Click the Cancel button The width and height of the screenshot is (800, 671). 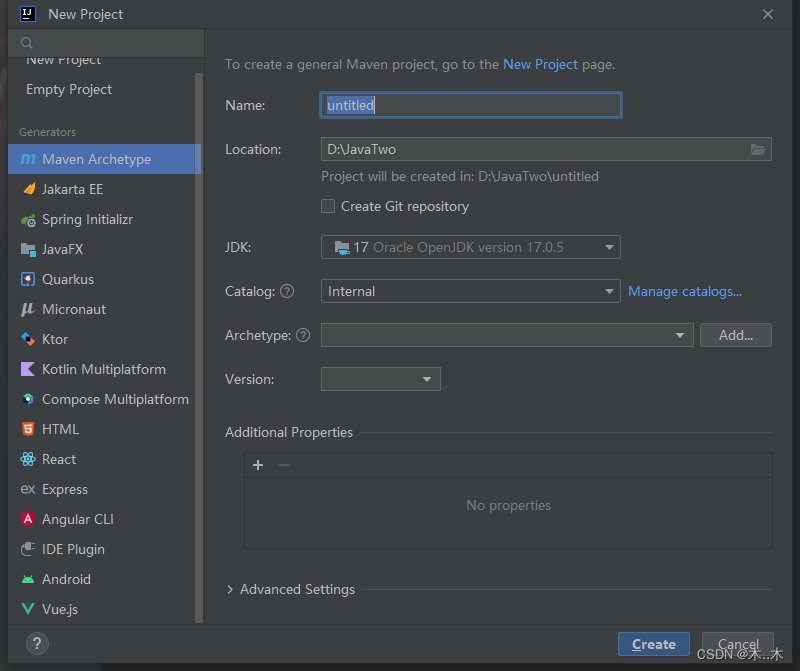738,644
